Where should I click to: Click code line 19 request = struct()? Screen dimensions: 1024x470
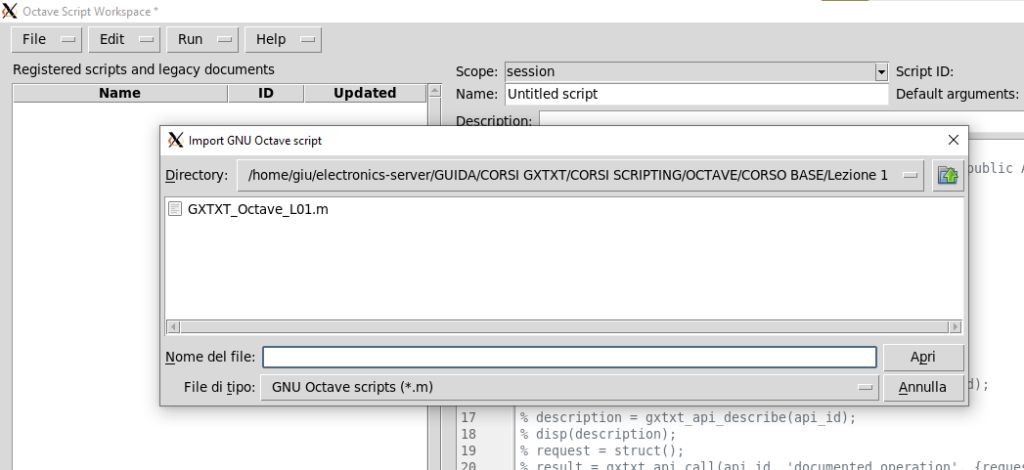pyautogui.click(x=602, y=451)
